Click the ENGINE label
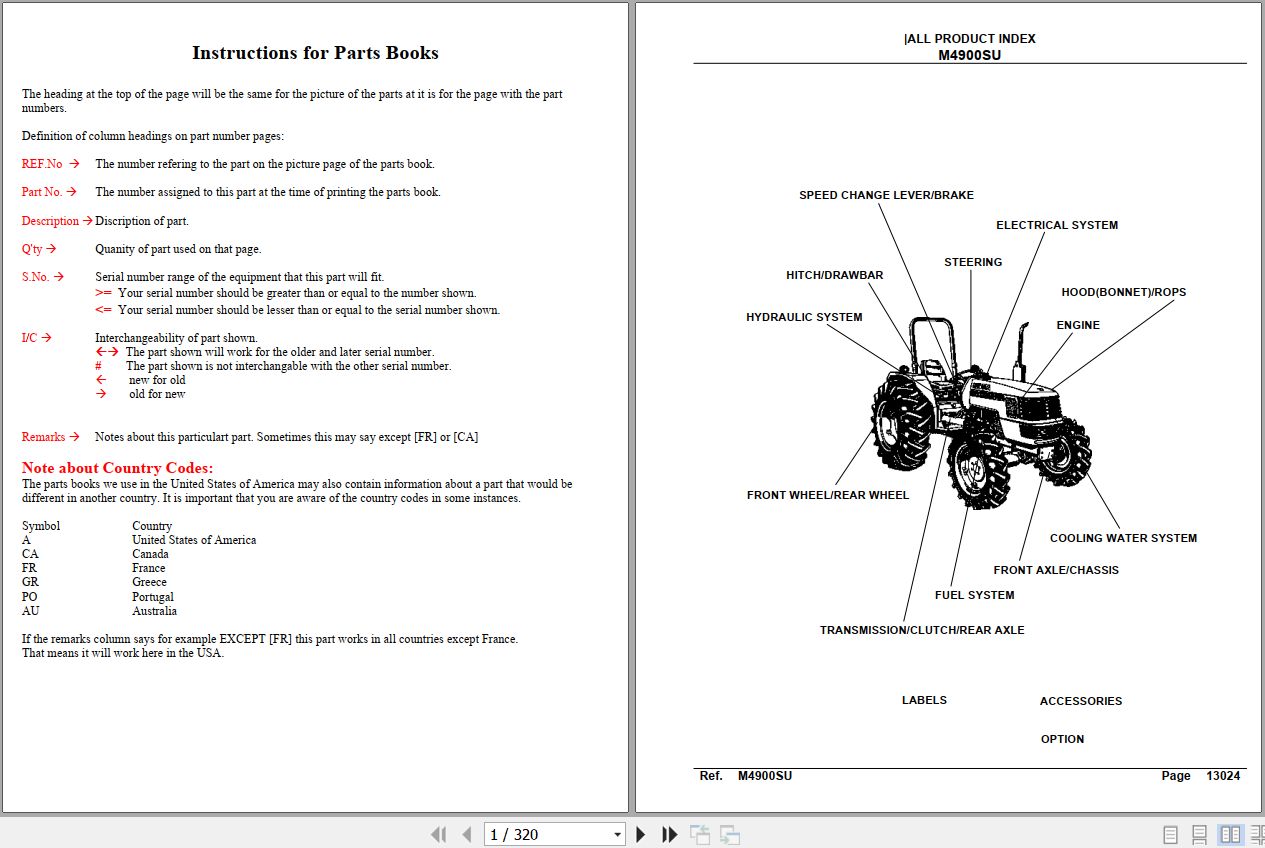The height and width of the screenshot is (848, 1265). (x=1078, y=325)
